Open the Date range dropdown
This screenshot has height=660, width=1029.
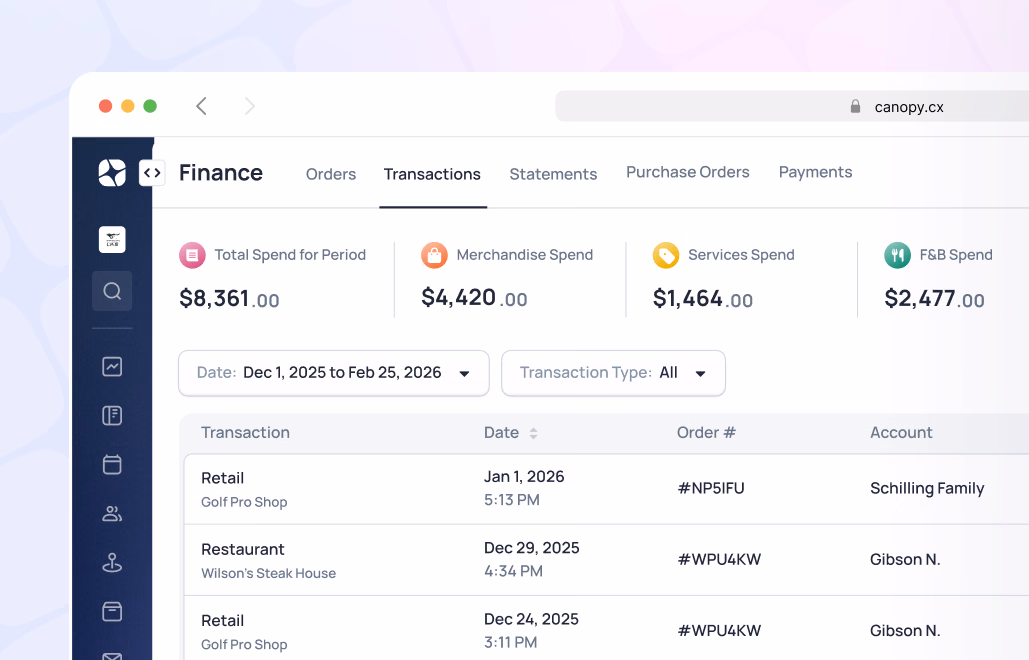(334, 373)
